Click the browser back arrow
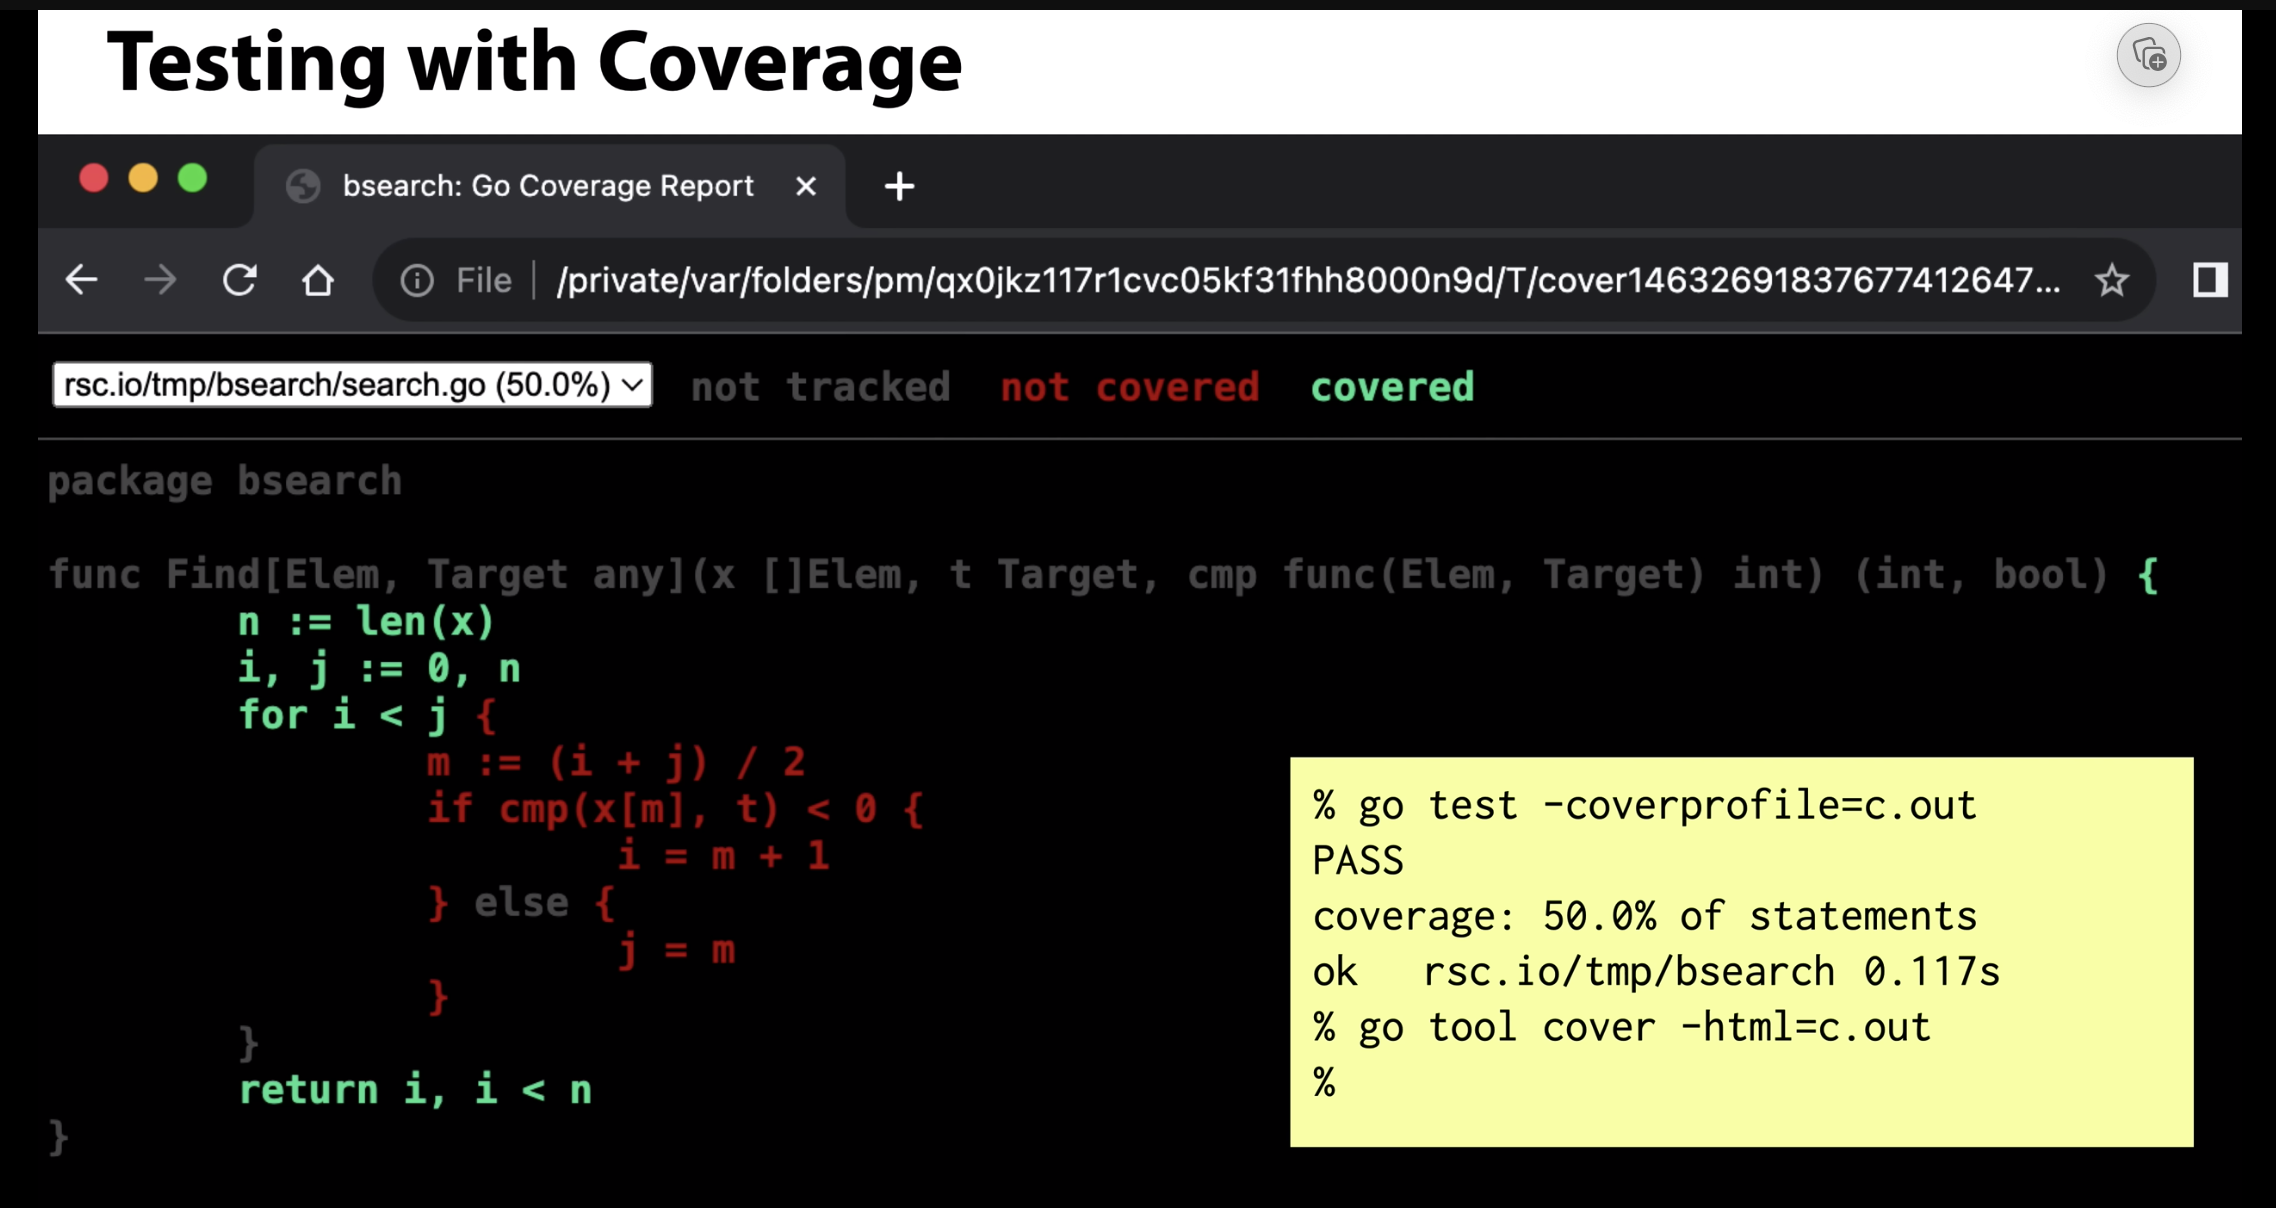This screenshot has width=2276, height=1208. [x=81, y=280]
